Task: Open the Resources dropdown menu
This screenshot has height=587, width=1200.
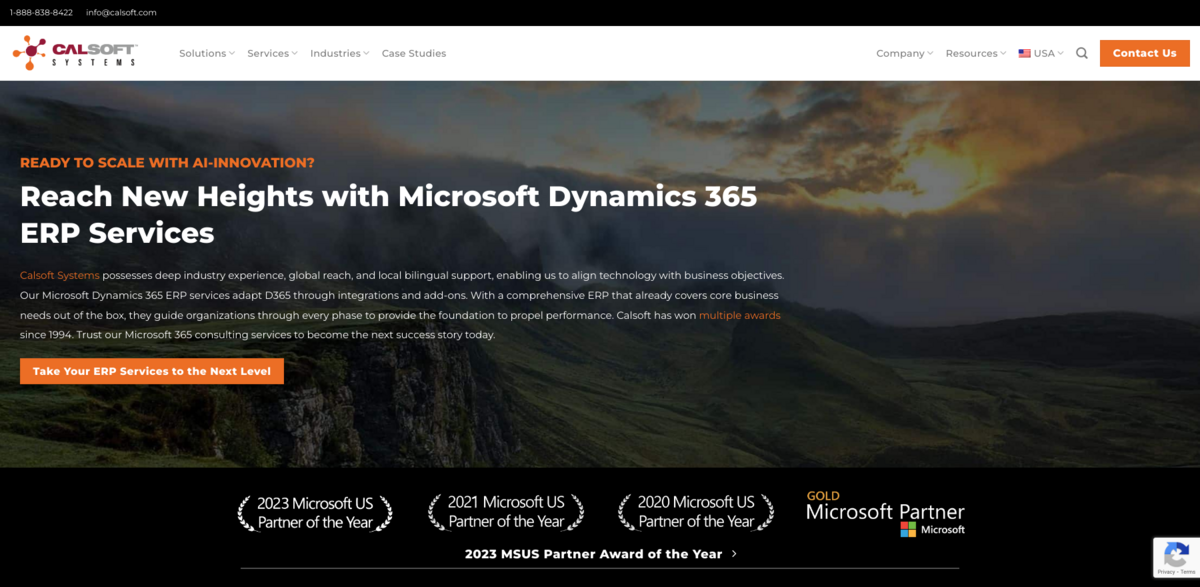Action: pyautogui.click(x=975, y=53)
